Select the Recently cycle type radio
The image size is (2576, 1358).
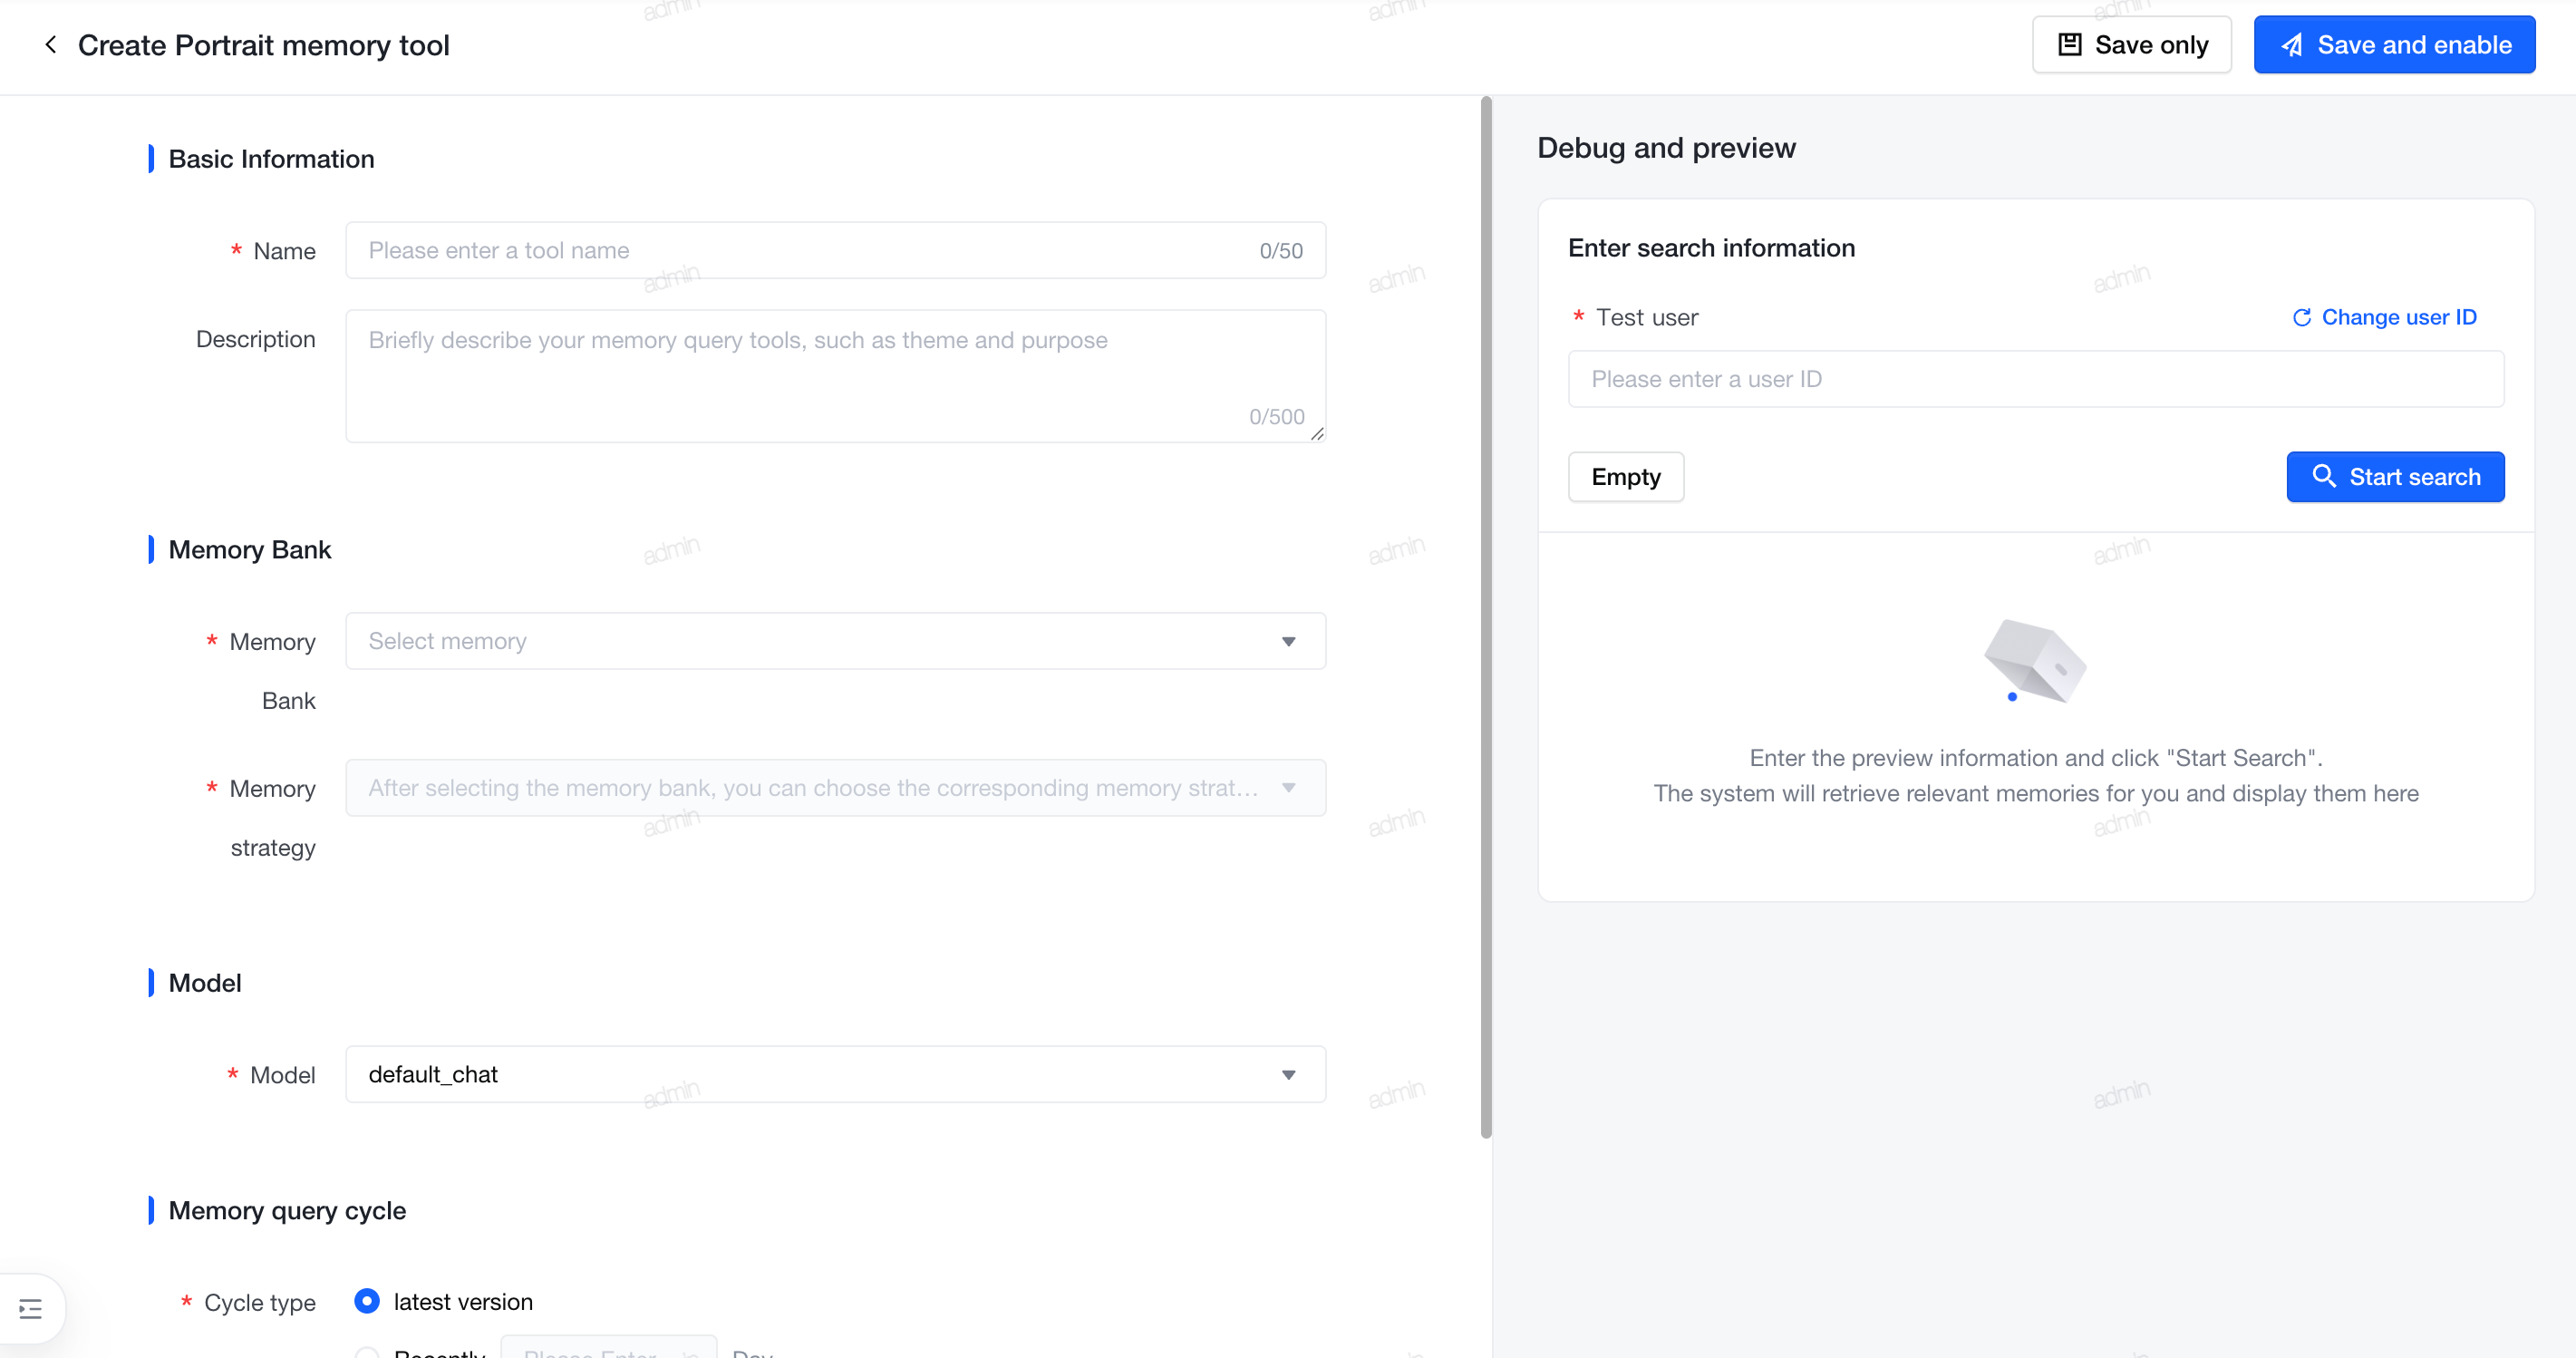pyautogui.click(x=367, y=1352)
